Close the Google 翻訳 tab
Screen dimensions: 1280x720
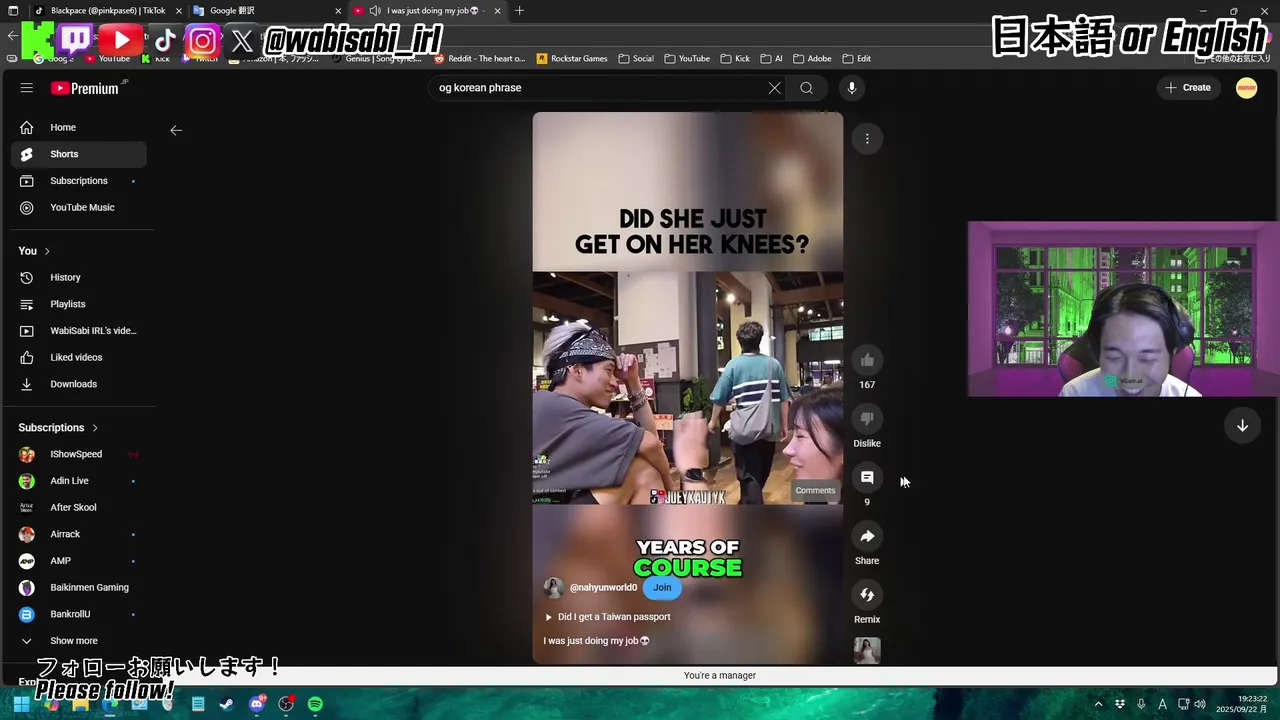coord(336,11)
